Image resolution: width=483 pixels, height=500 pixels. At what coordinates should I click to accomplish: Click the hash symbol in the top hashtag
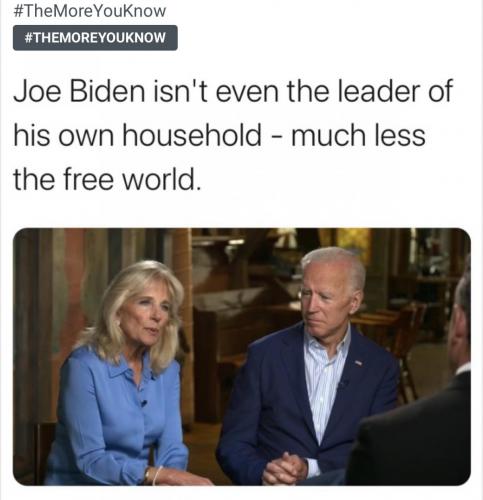click(18, 11)
